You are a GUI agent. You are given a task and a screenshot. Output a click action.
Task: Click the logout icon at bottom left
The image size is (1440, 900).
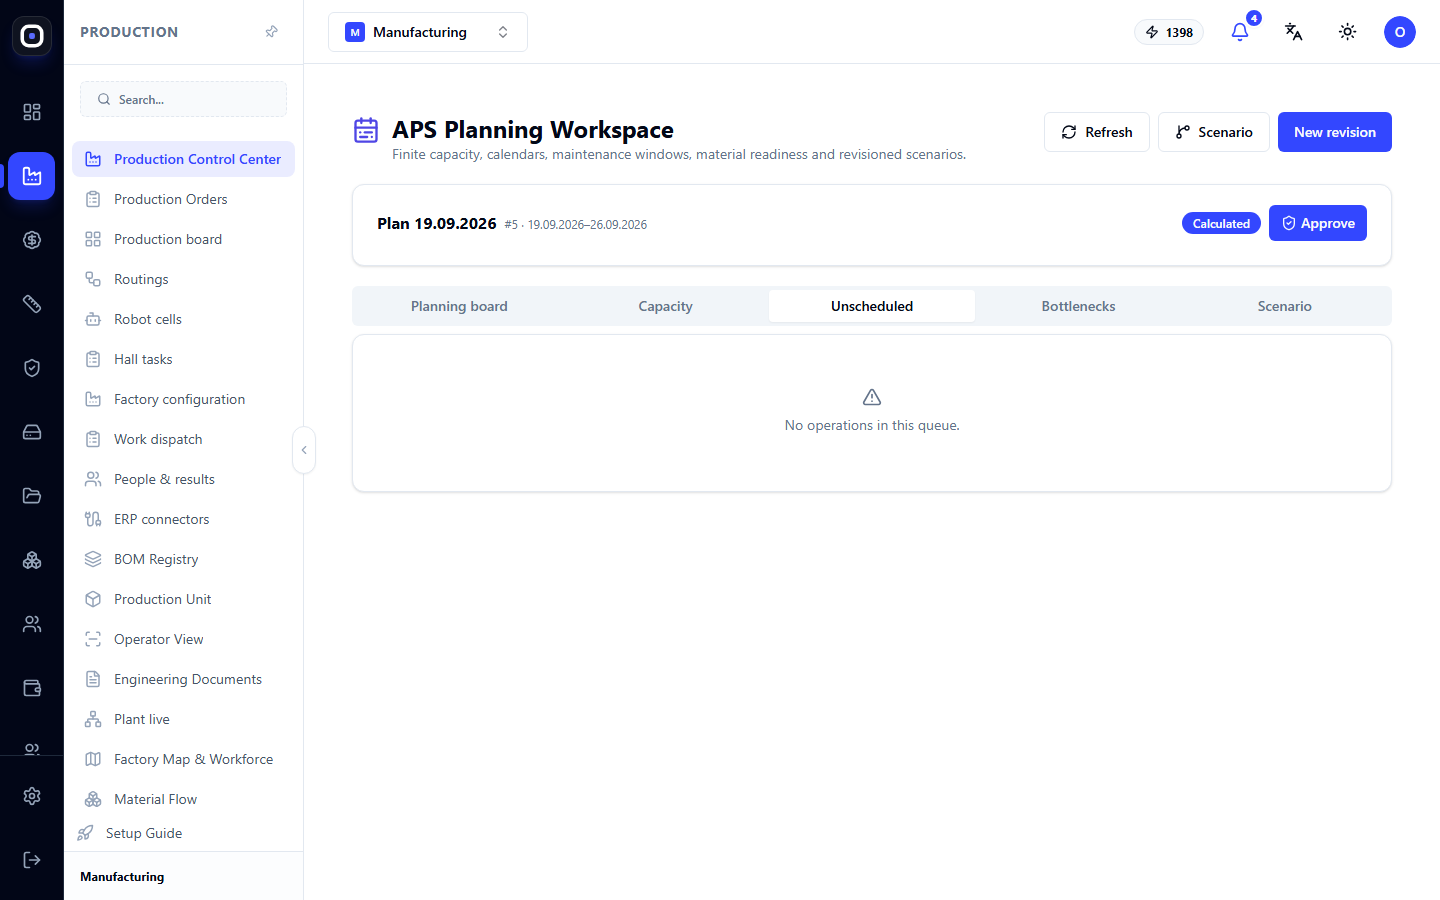(x=32, y=860)
